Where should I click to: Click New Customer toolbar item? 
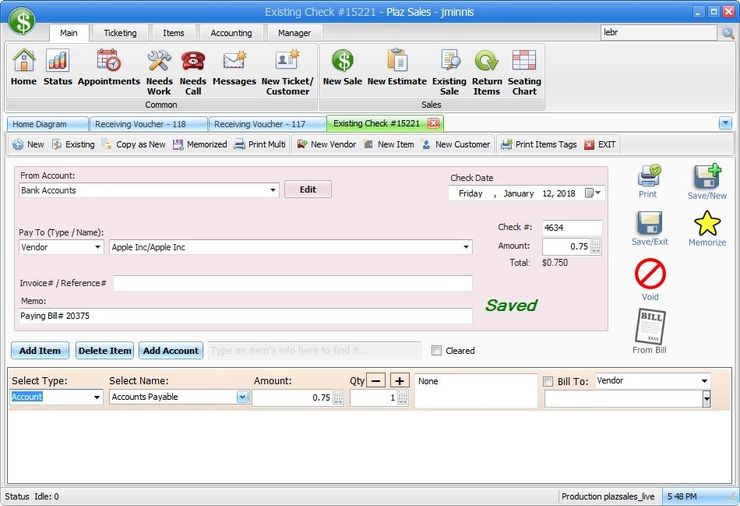(455, 144)
